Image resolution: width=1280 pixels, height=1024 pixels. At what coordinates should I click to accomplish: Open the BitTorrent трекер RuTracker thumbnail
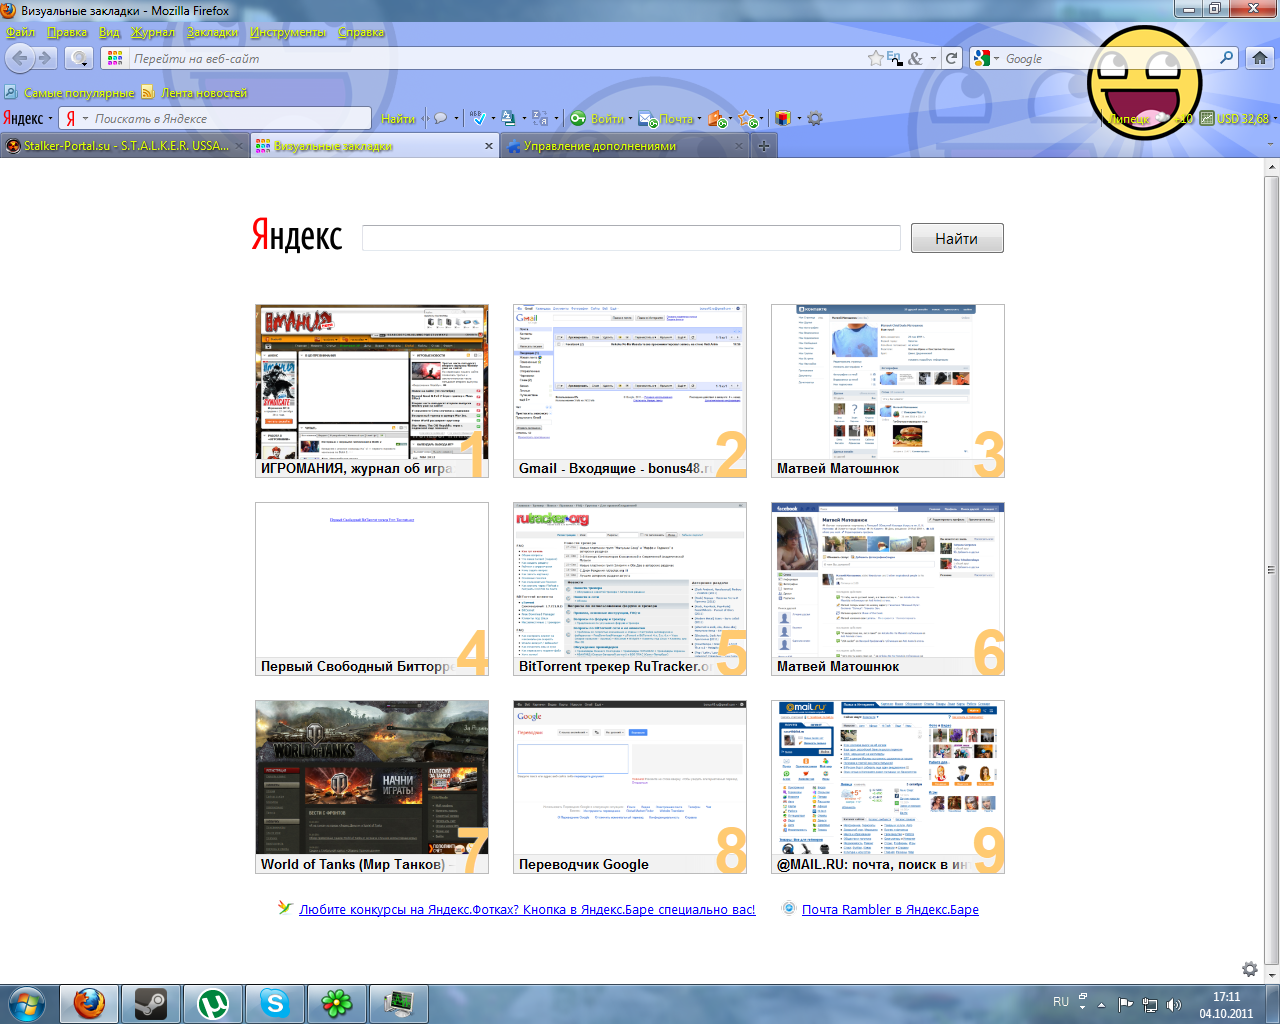(630, 589)
